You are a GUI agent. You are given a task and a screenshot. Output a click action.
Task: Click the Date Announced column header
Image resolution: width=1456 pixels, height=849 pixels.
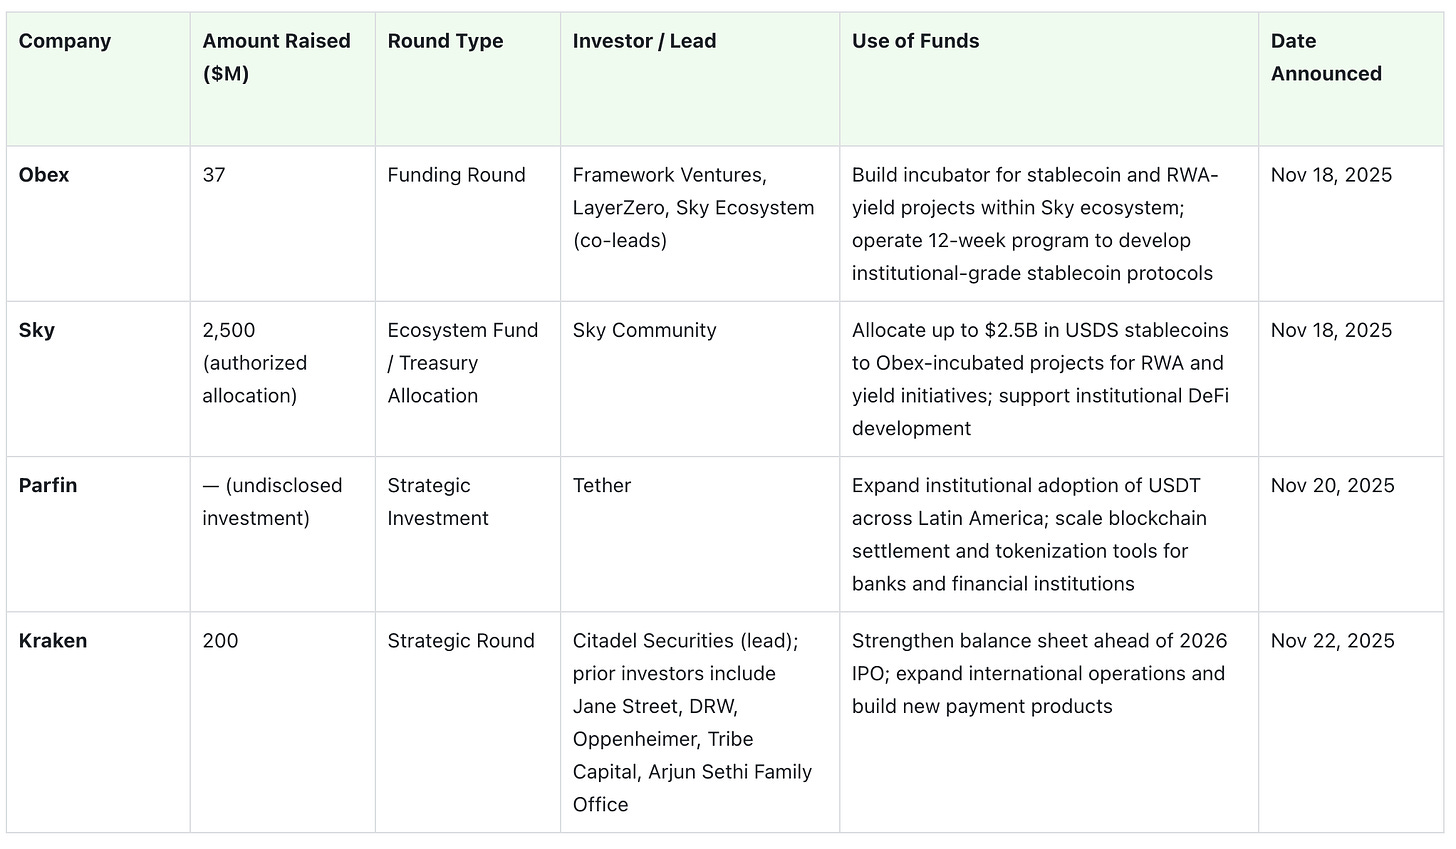1325,57
